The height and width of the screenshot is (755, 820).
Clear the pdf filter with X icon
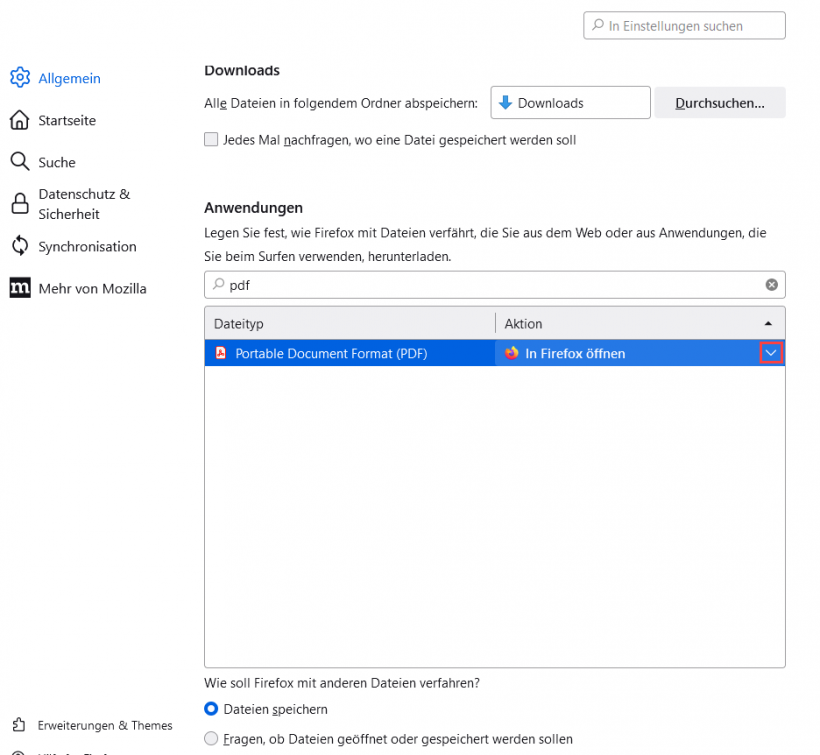point(771,285)
